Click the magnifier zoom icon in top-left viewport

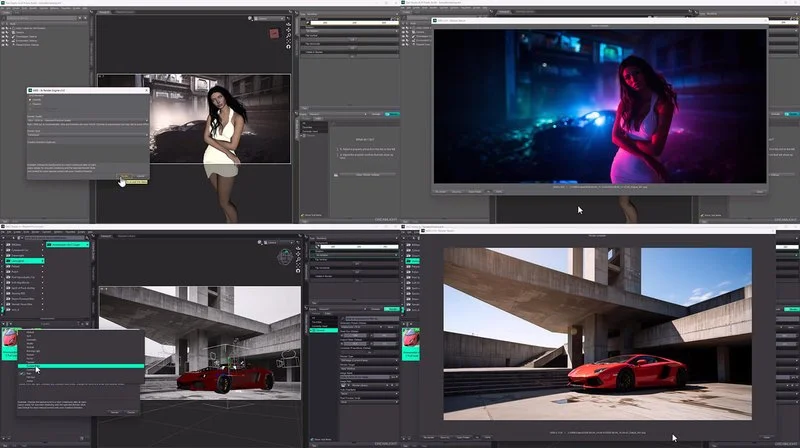click(x=289, y=36)
